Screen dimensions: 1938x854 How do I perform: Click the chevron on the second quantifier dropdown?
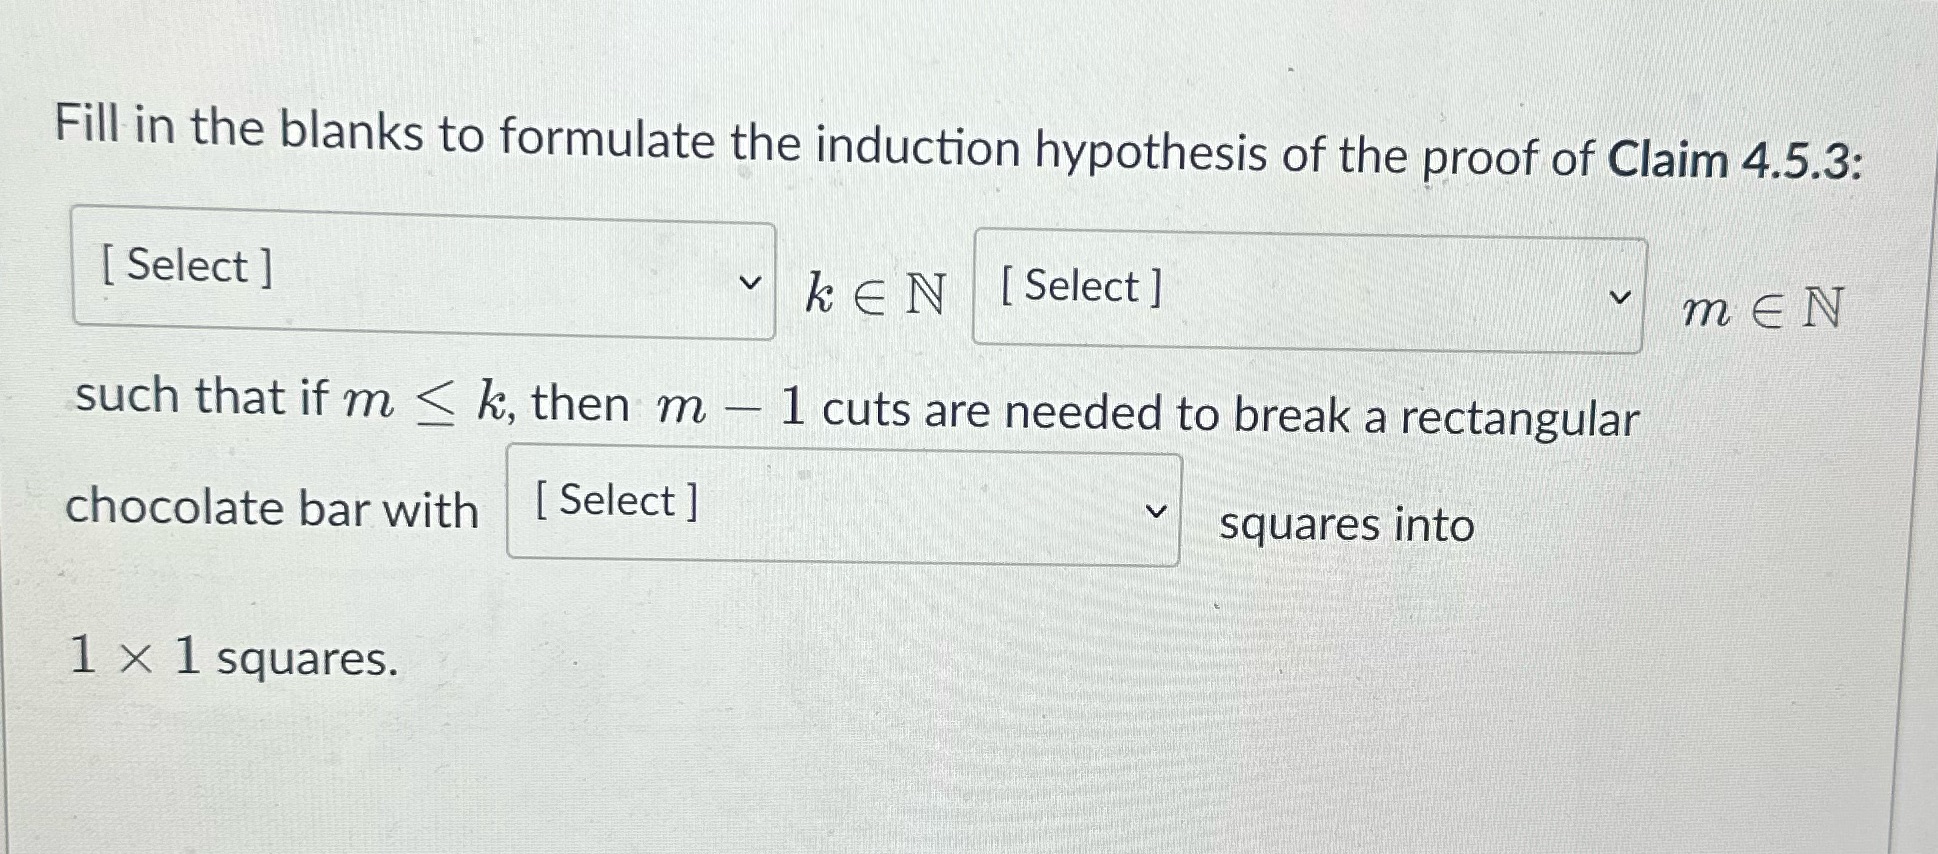pos(1622,295)
